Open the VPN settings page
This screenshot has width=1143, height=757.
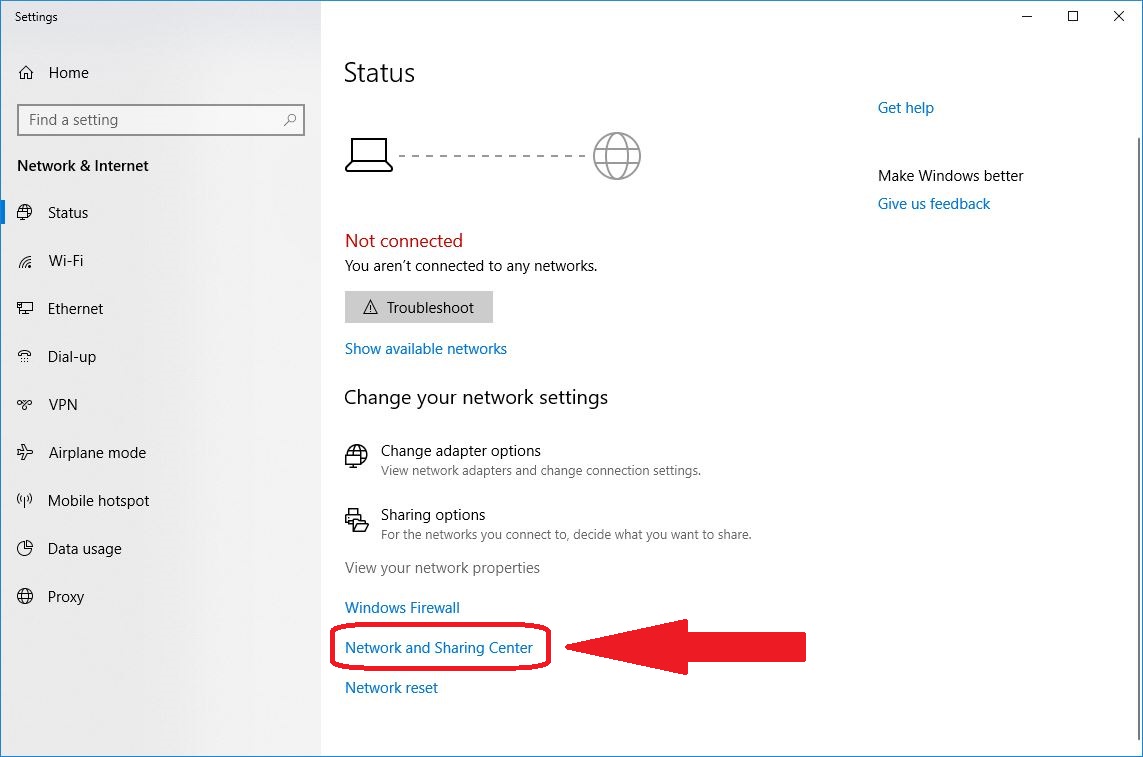[x=63, y=405]
